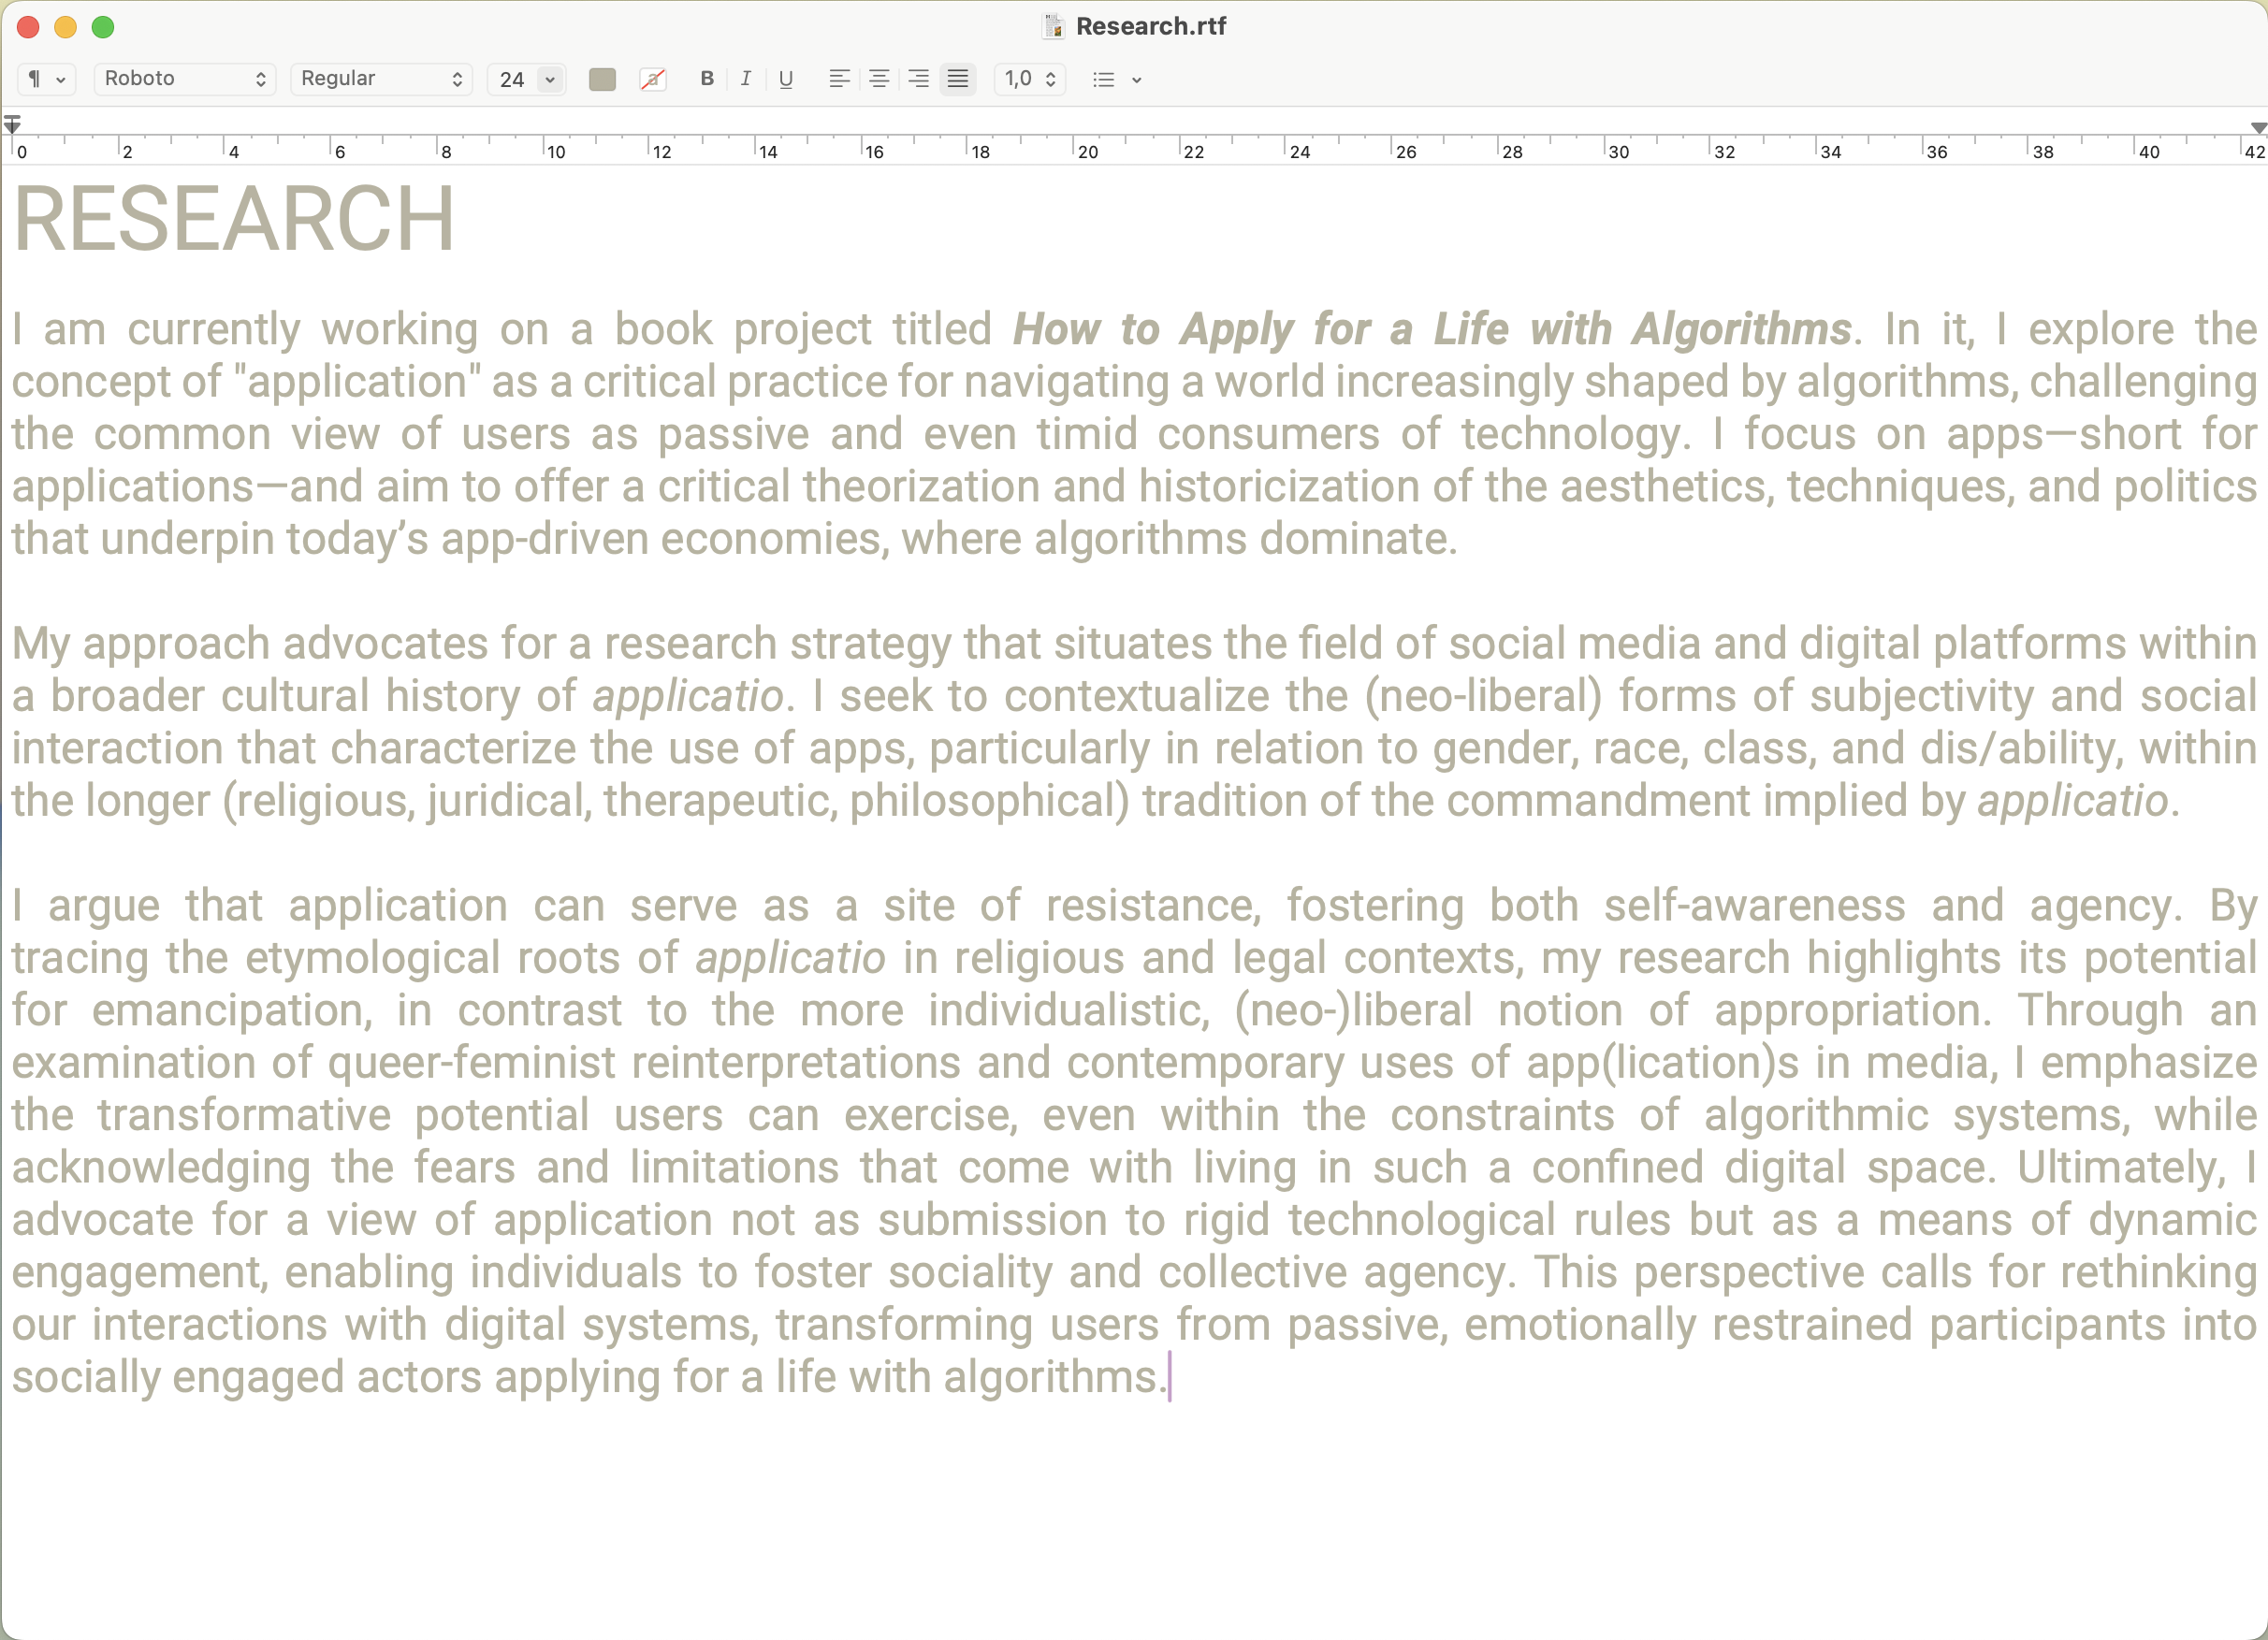Toggle underline formatting
The image size is (2268, 1640).
tap(786, 79)
